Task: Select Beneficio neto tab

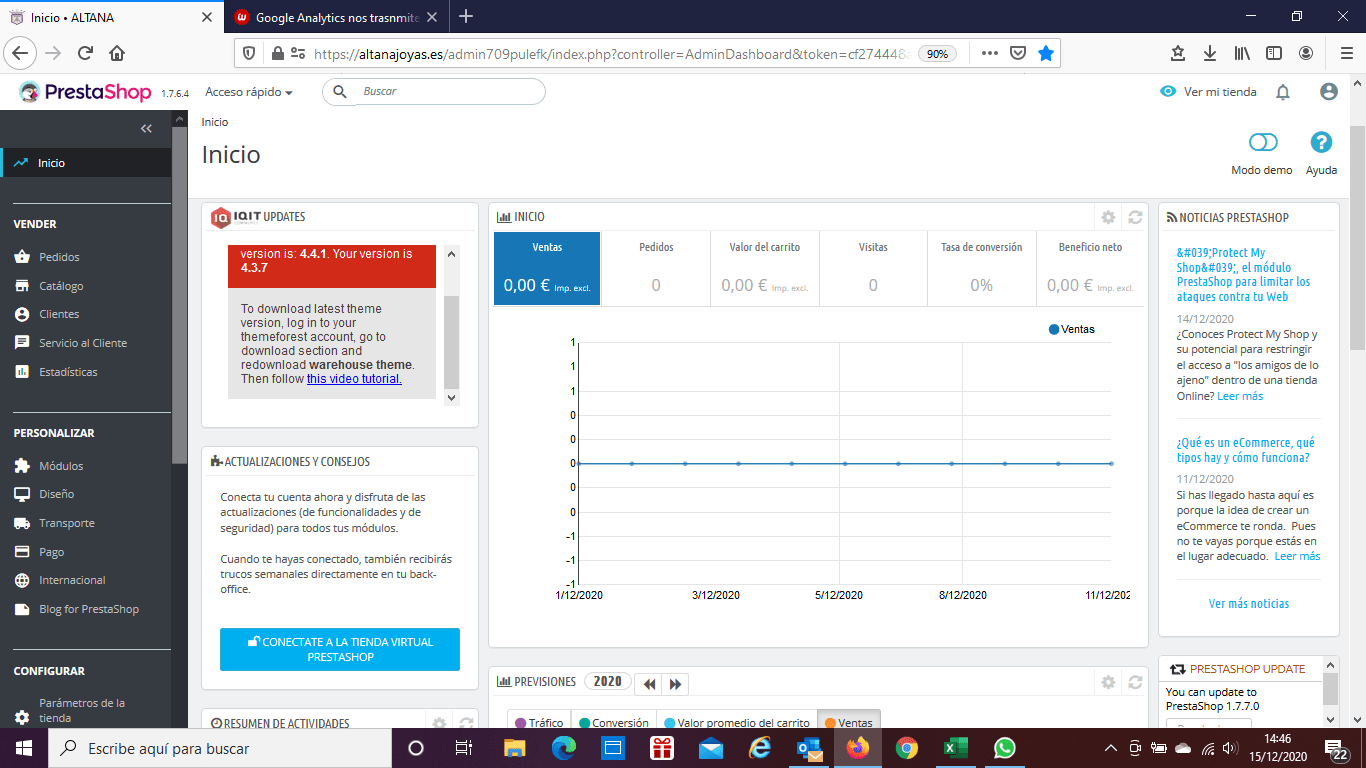Action: [x=1091, y=269]
